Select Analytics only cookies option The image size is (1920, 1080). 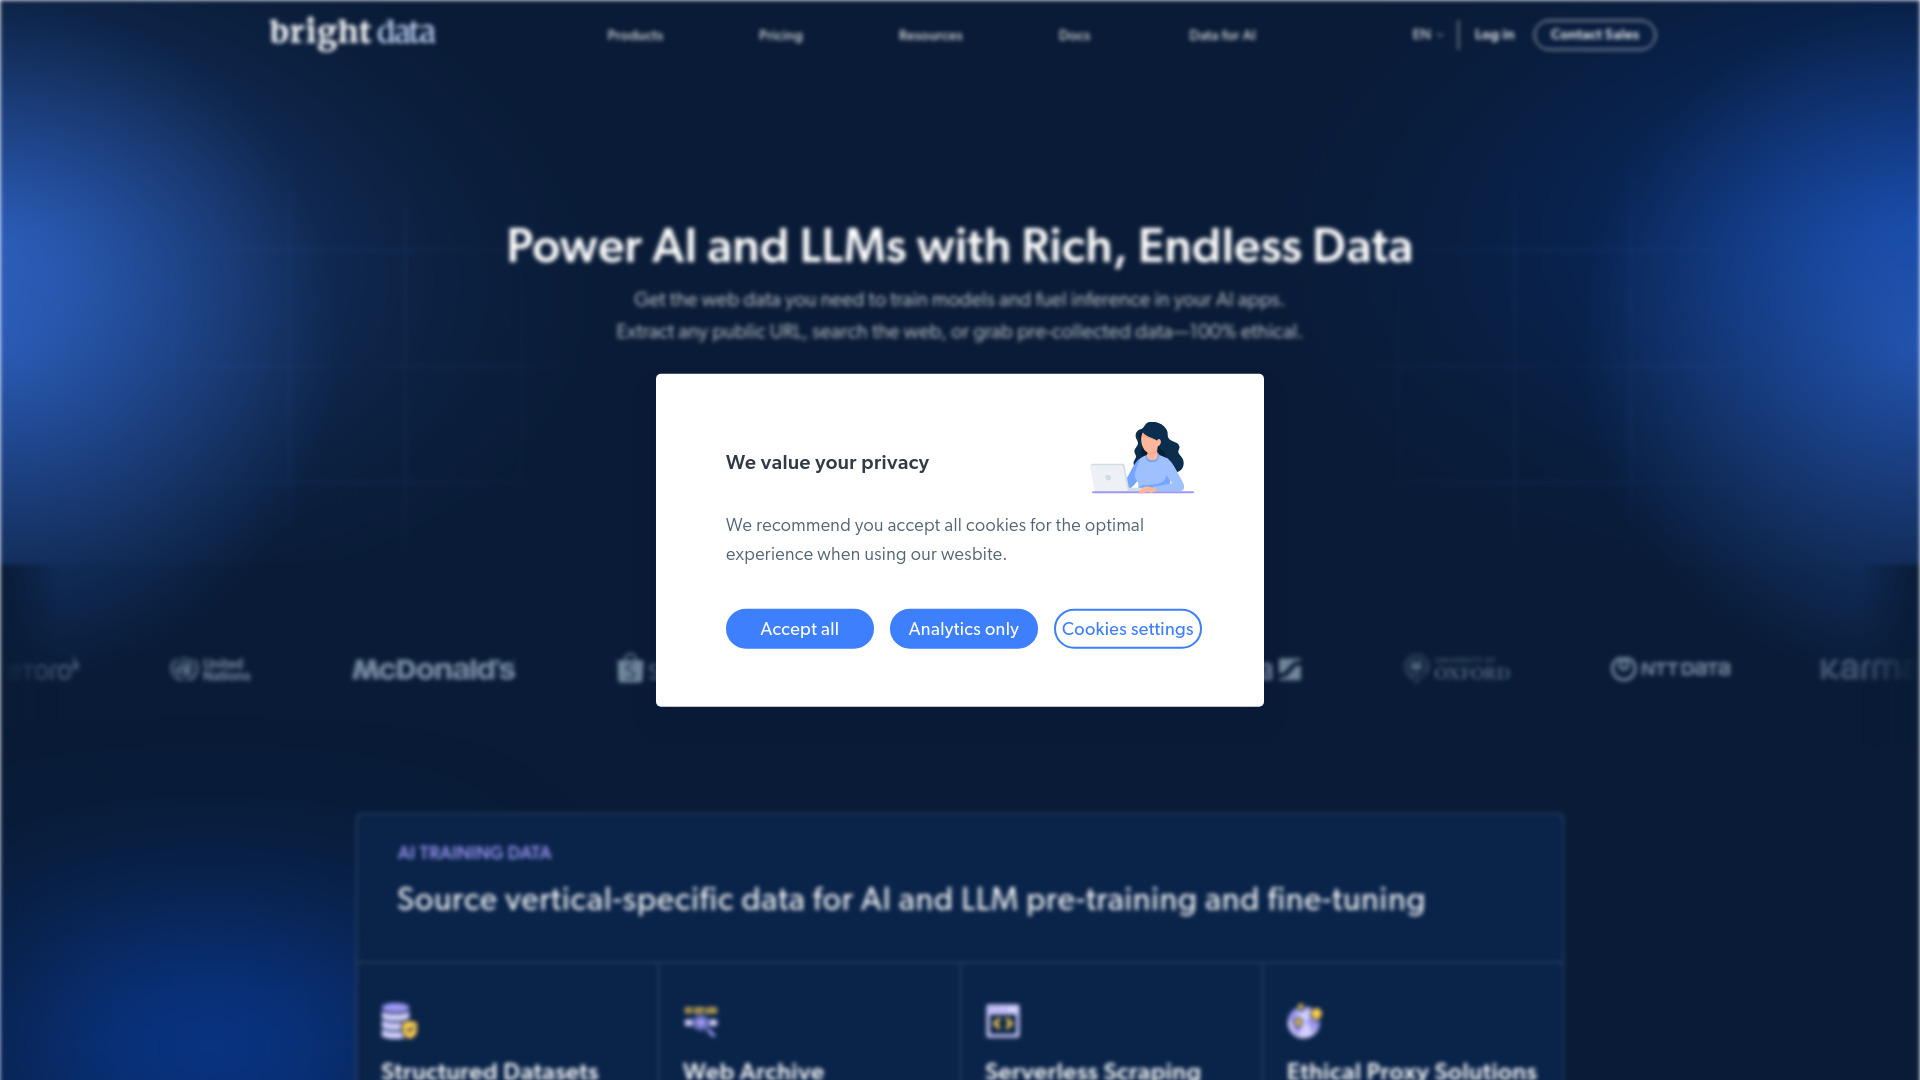coord(963,629)
